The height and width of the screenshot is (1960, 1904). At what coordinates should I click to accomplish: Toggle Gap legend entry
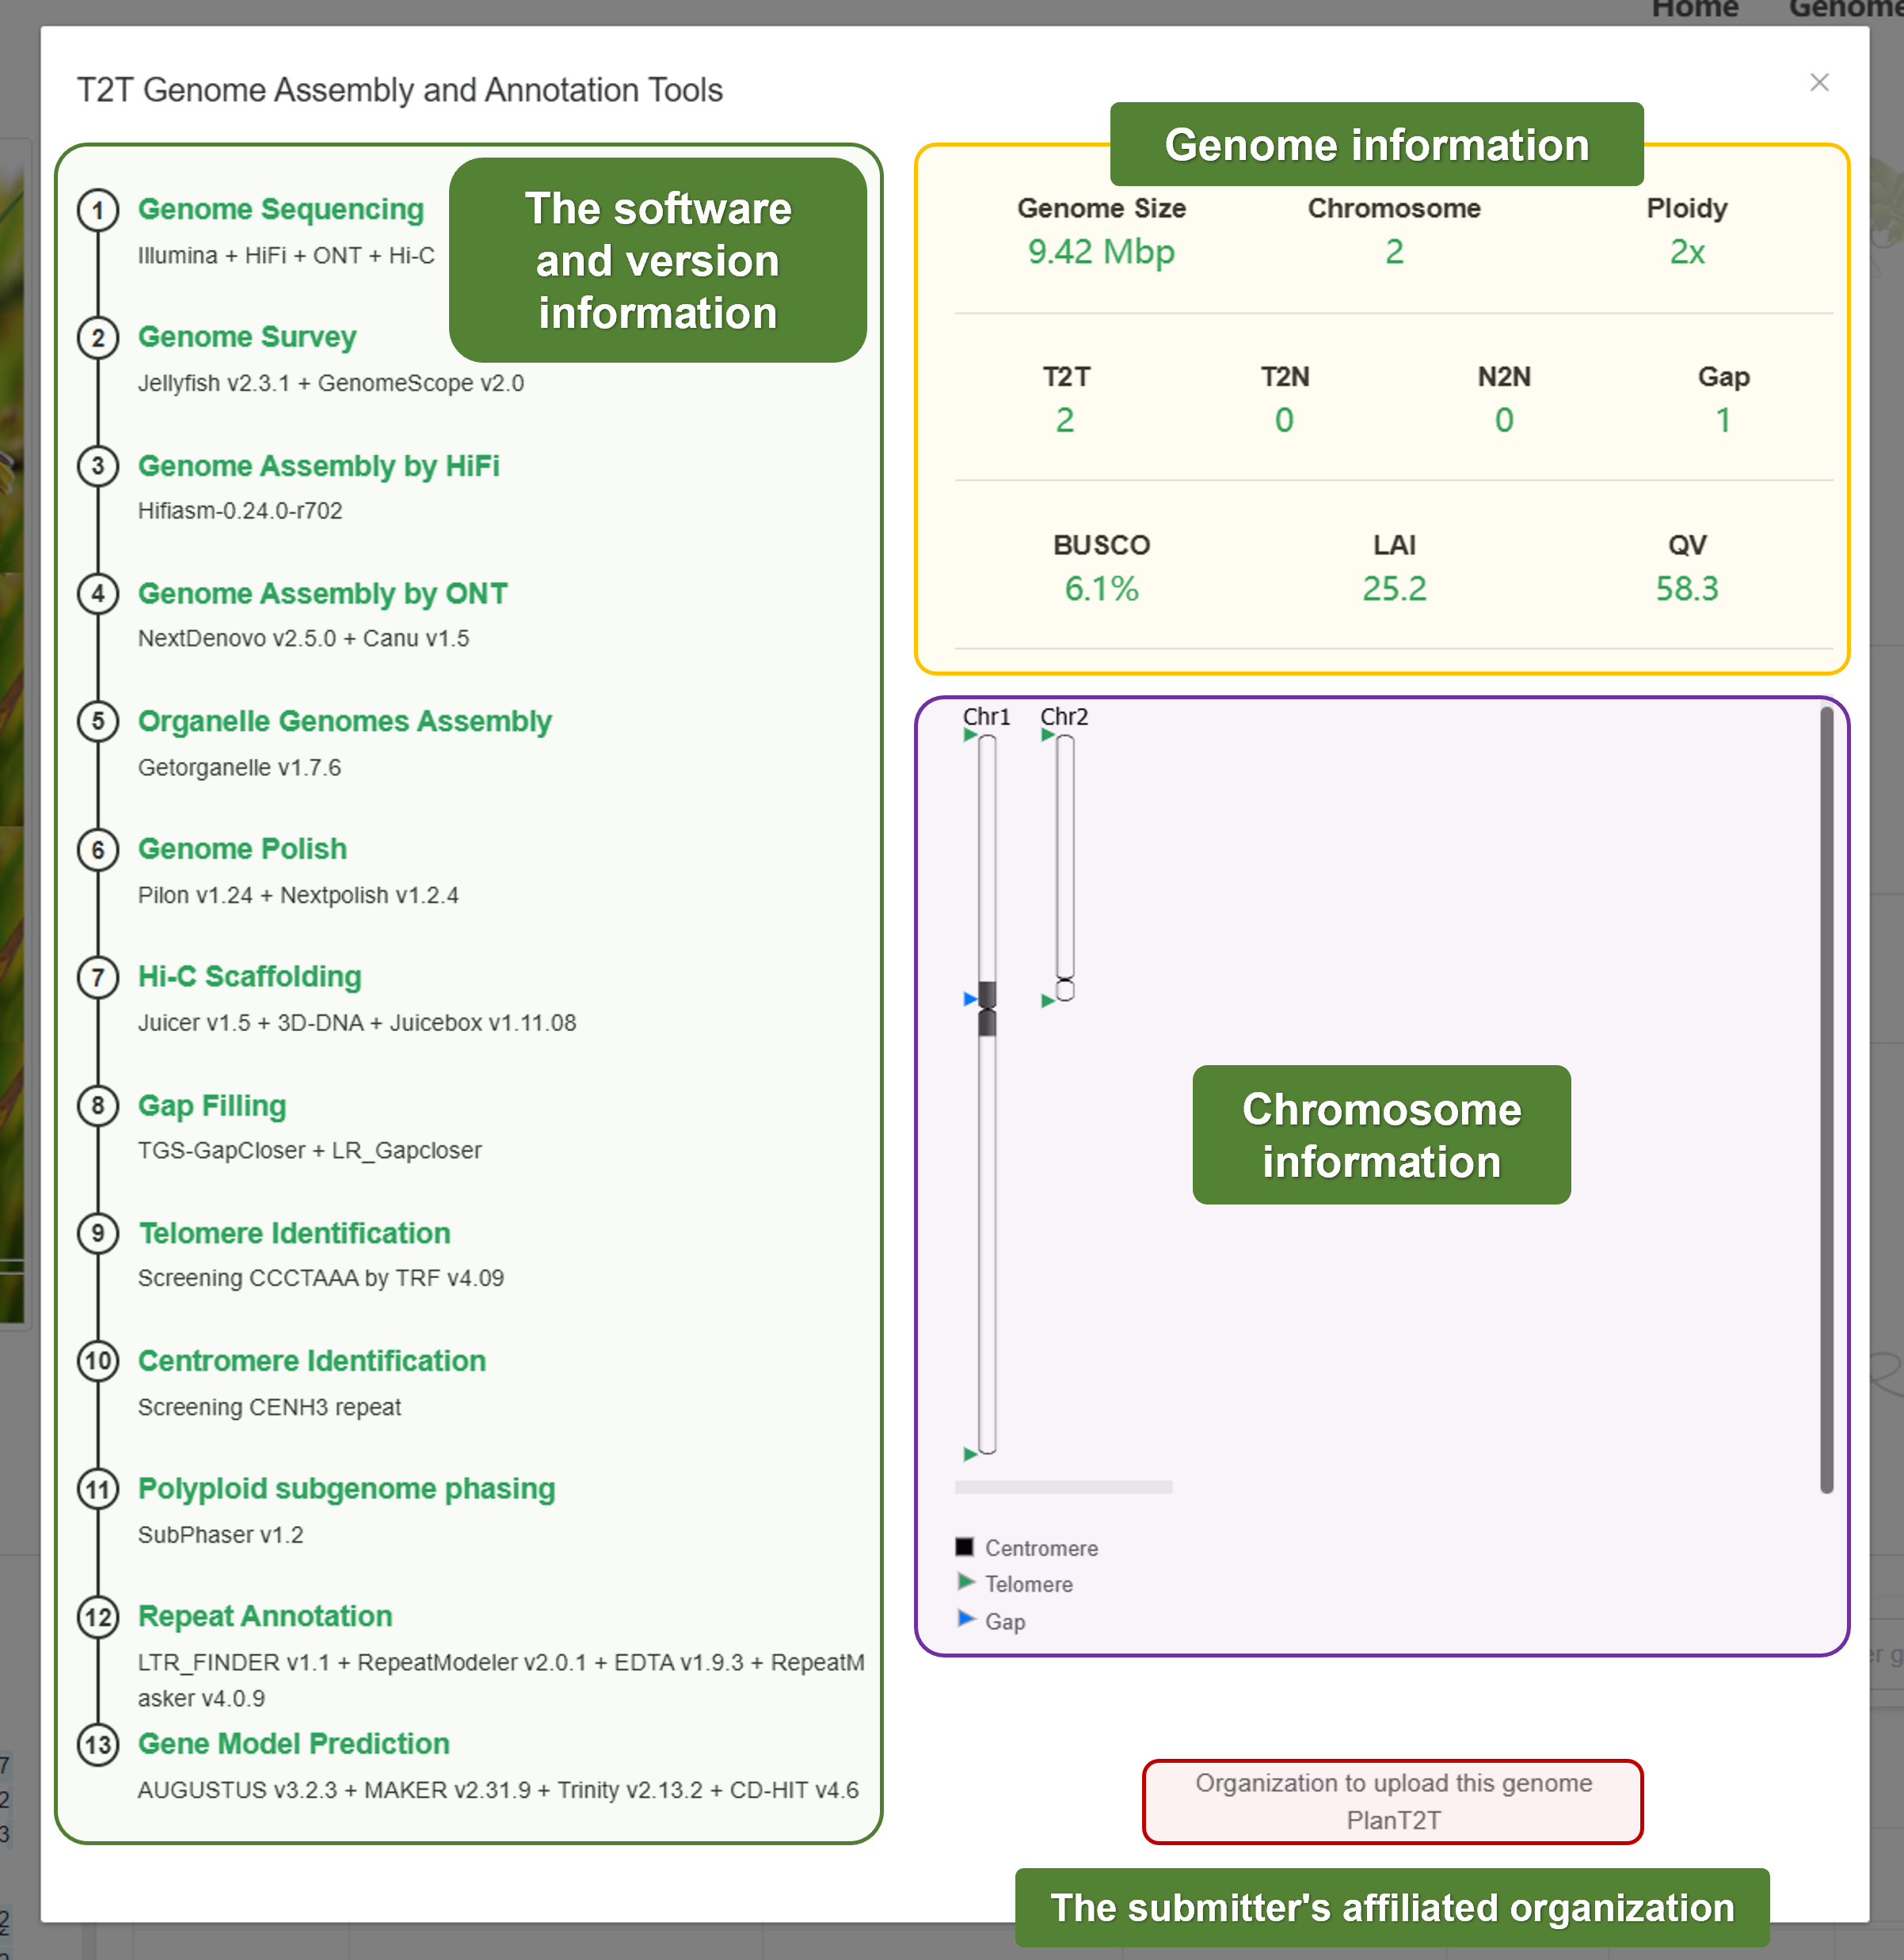1004,1621
